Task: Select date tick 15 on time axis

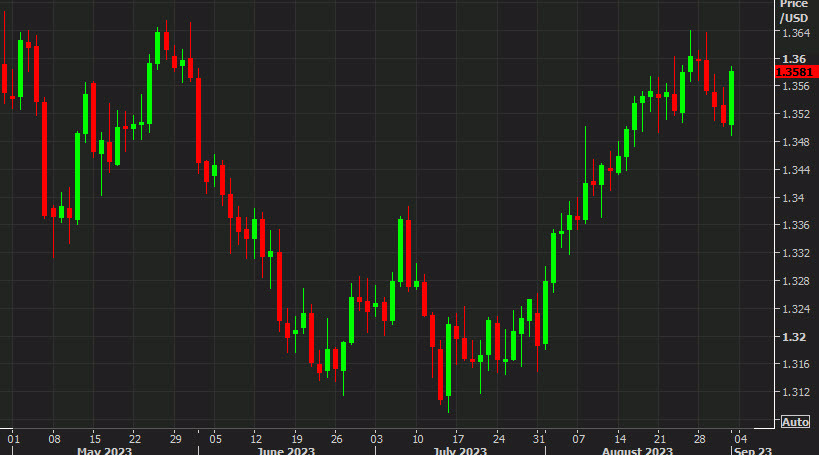Action: (95, 439)
